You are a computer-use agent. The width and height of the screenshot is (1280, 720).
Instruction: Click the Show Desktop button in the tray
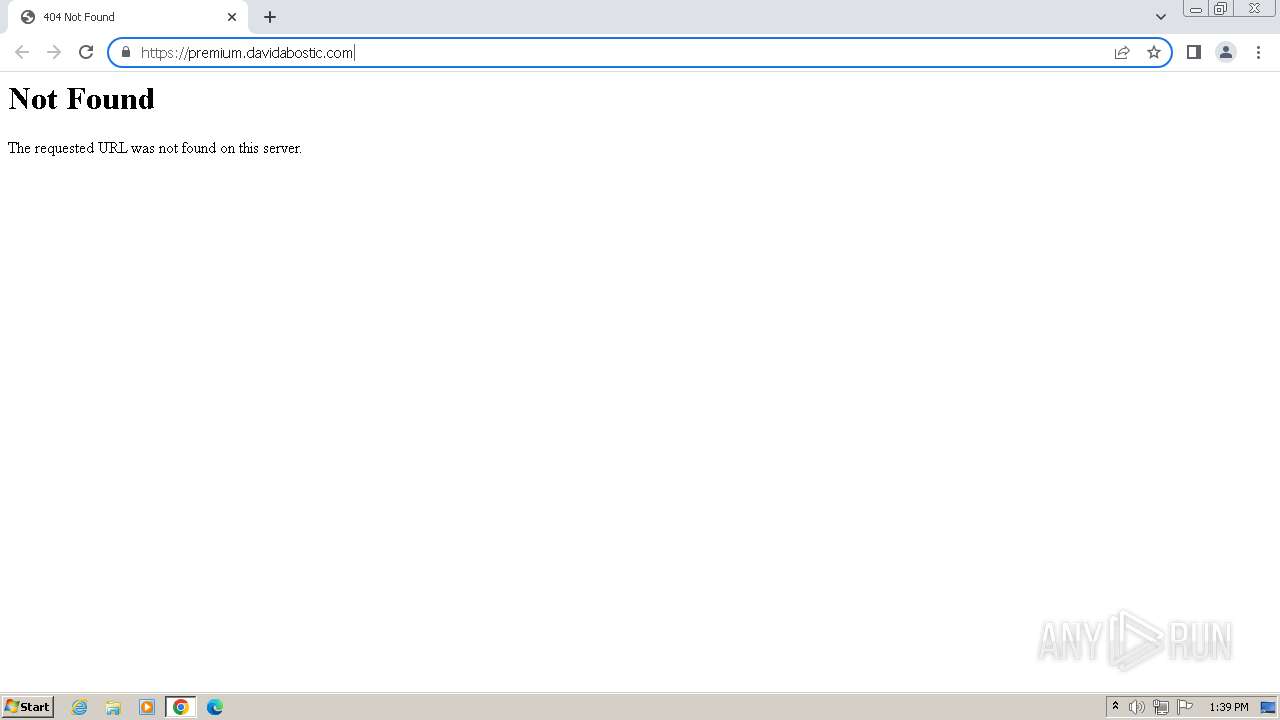pyautogui.click(x=1268, y=707)
